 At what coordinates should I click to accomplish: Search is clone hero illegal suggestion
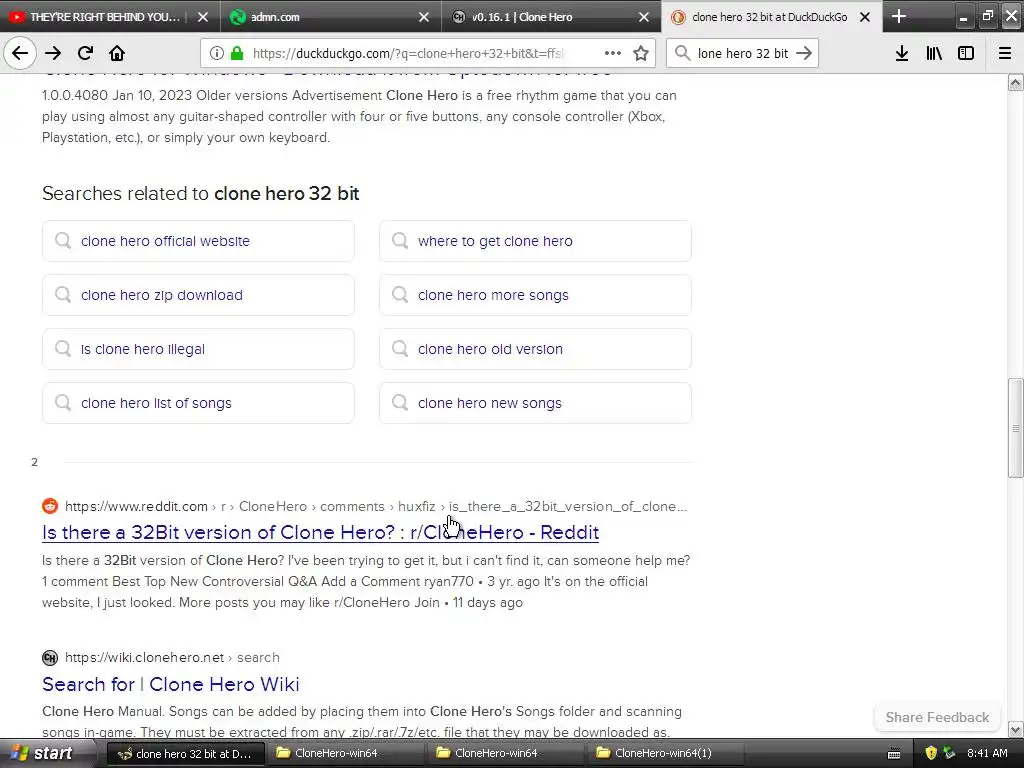pyautogui.click(x=198, y=349)
